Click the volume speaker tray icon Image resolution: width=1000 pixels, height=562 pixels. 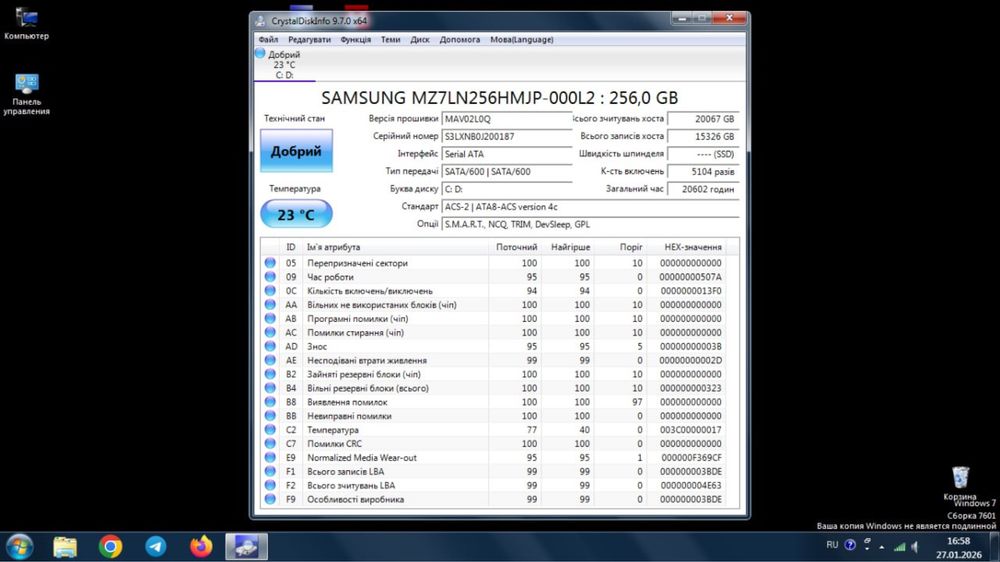coord(915,546)
